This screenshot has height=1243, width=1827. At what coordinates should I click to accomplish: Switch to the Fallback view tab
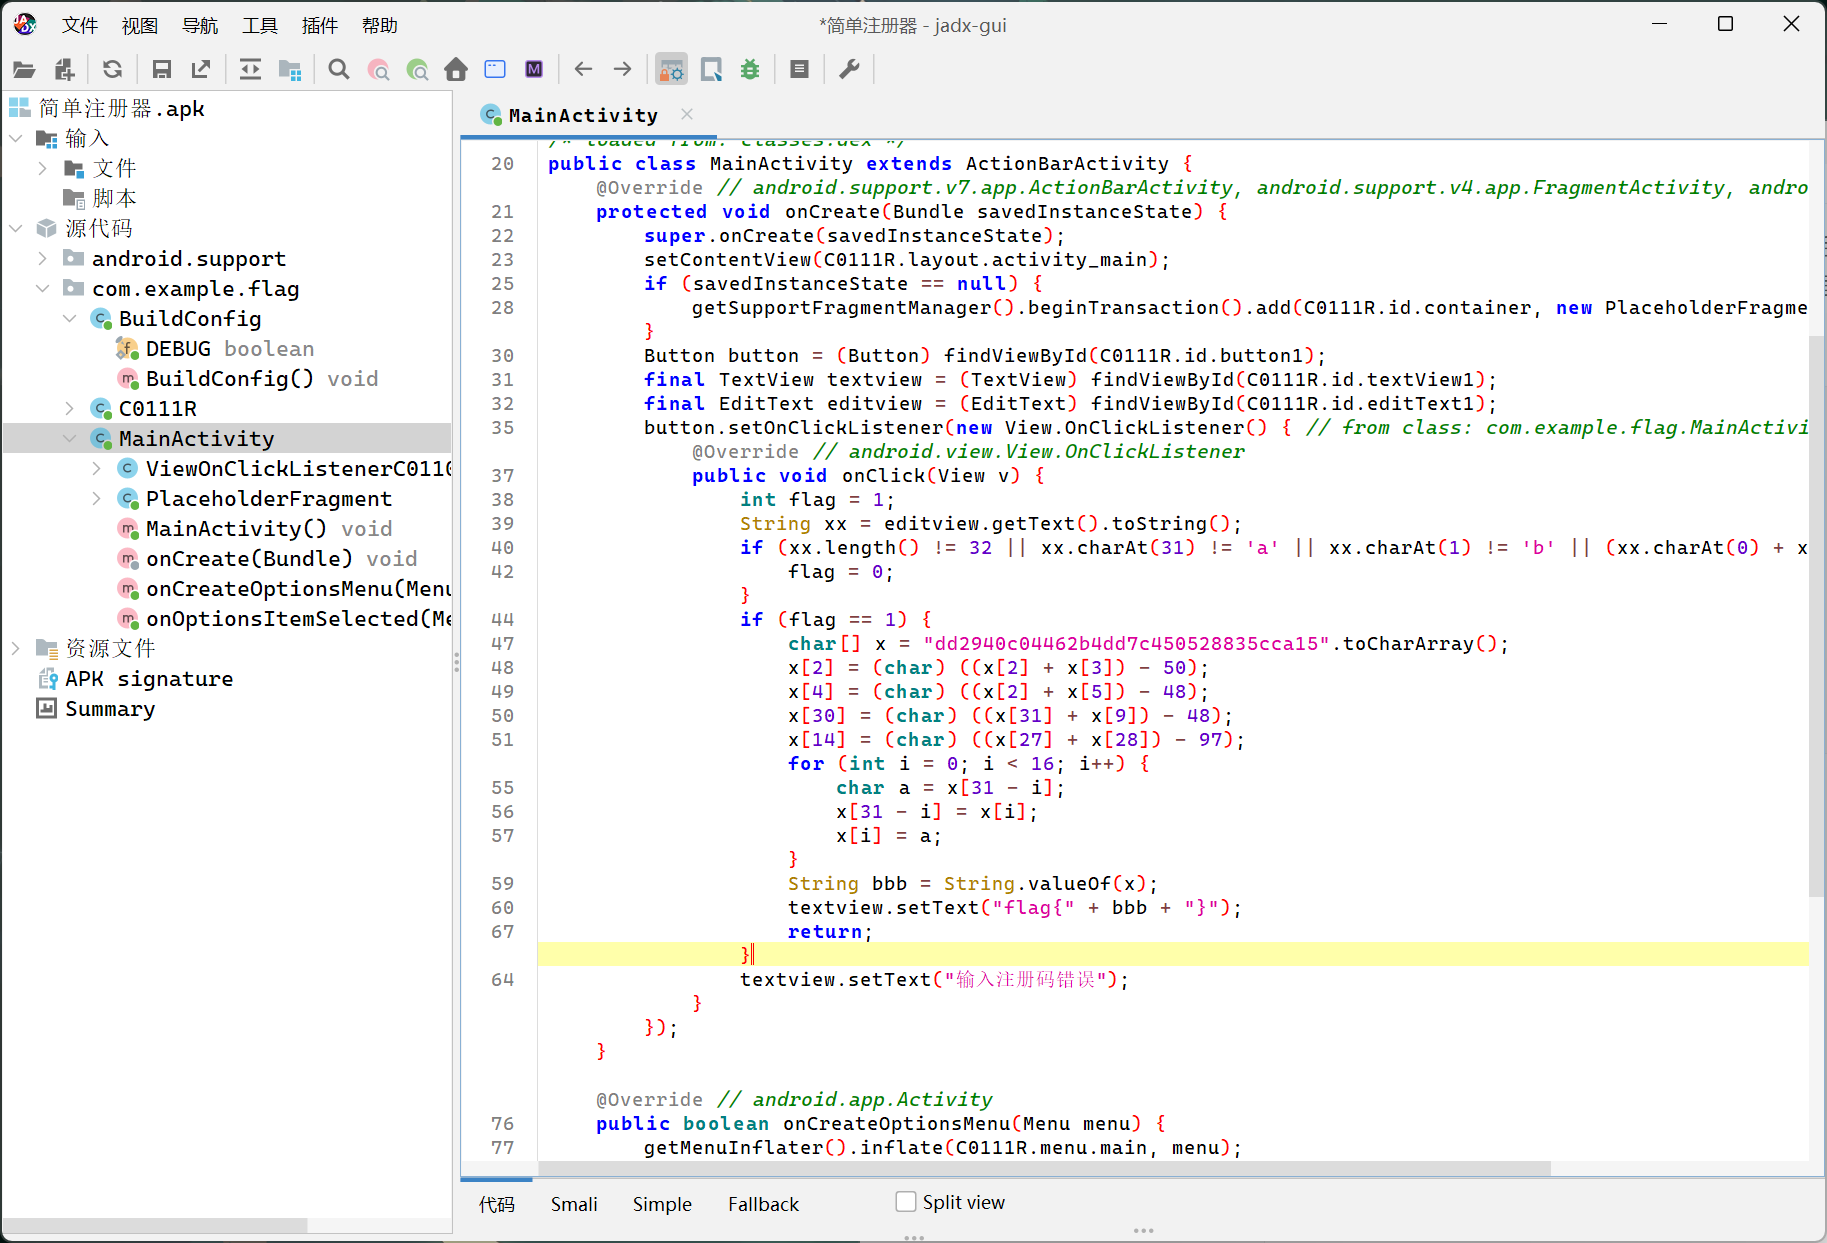point(763,1204)
